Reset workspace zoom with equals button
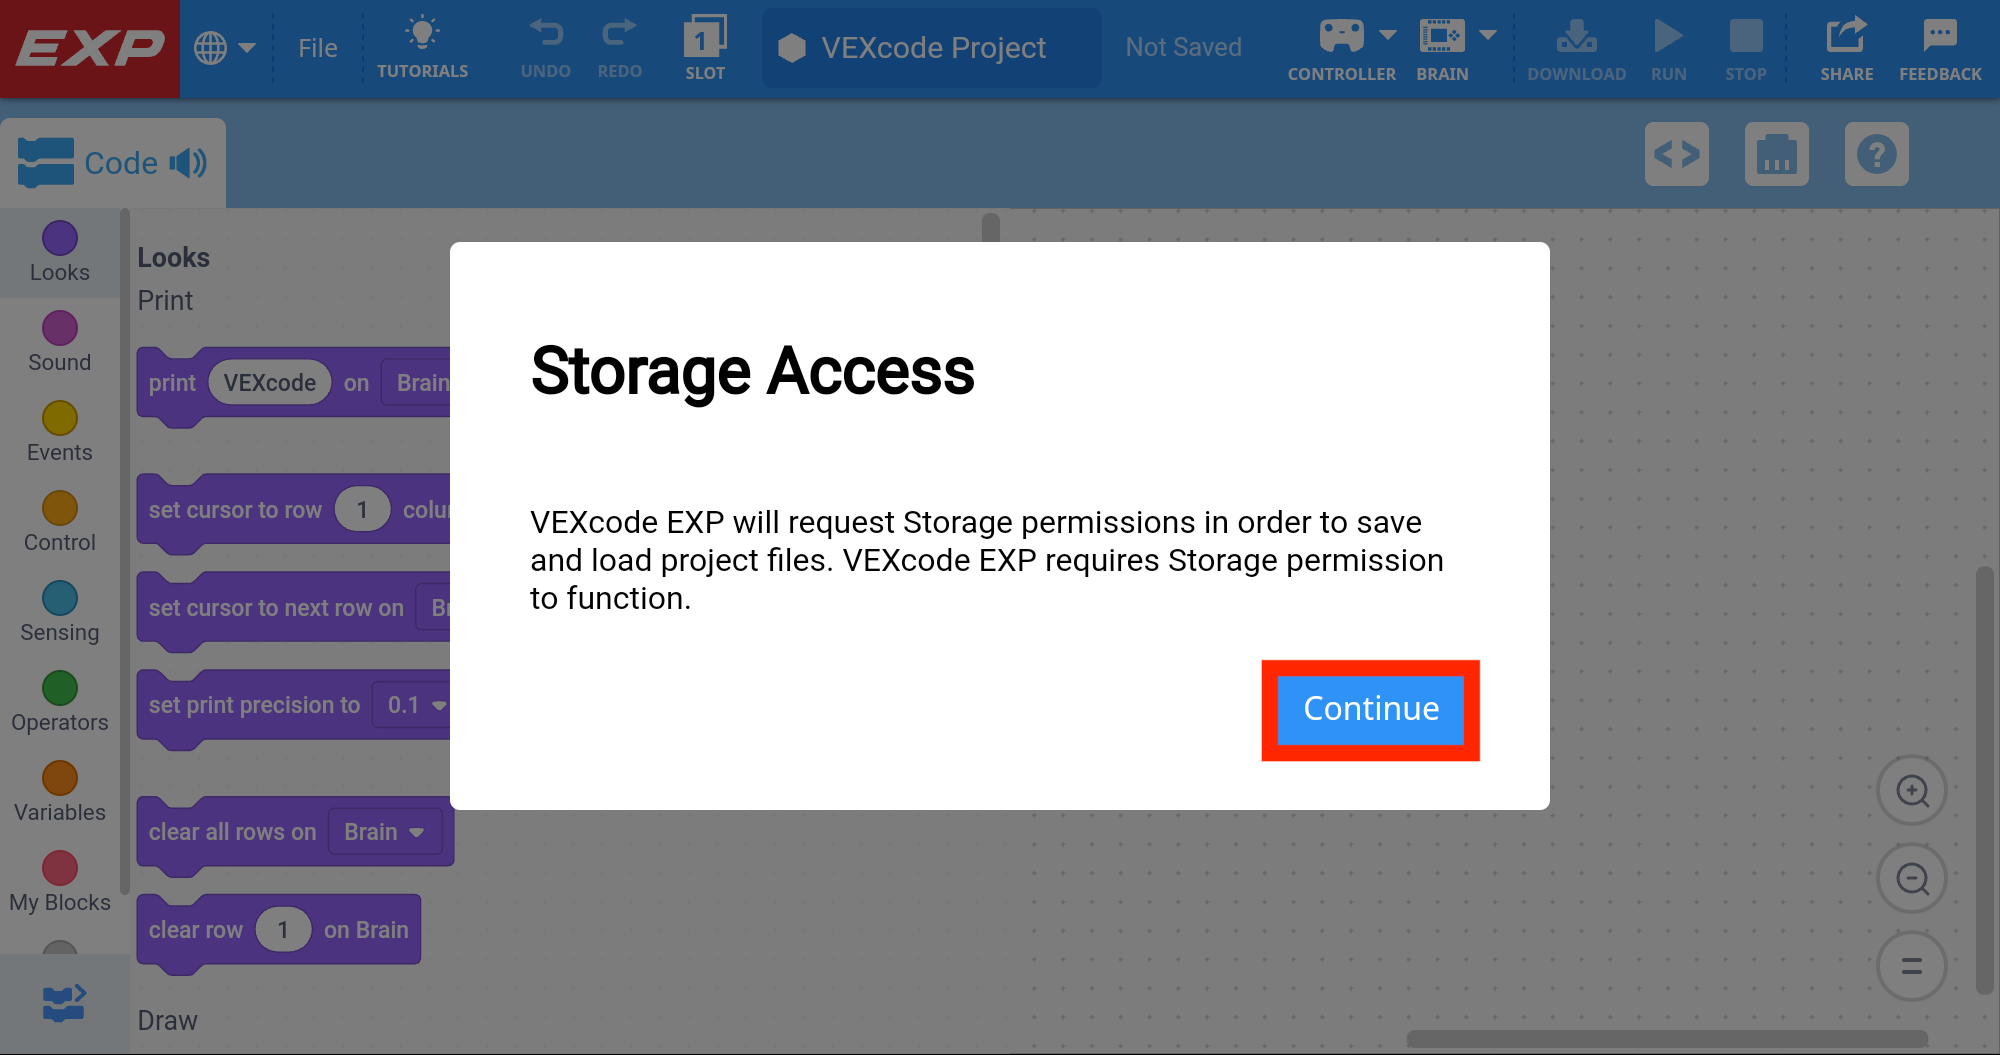The image size is (2000, 1055). point(1912,966)
